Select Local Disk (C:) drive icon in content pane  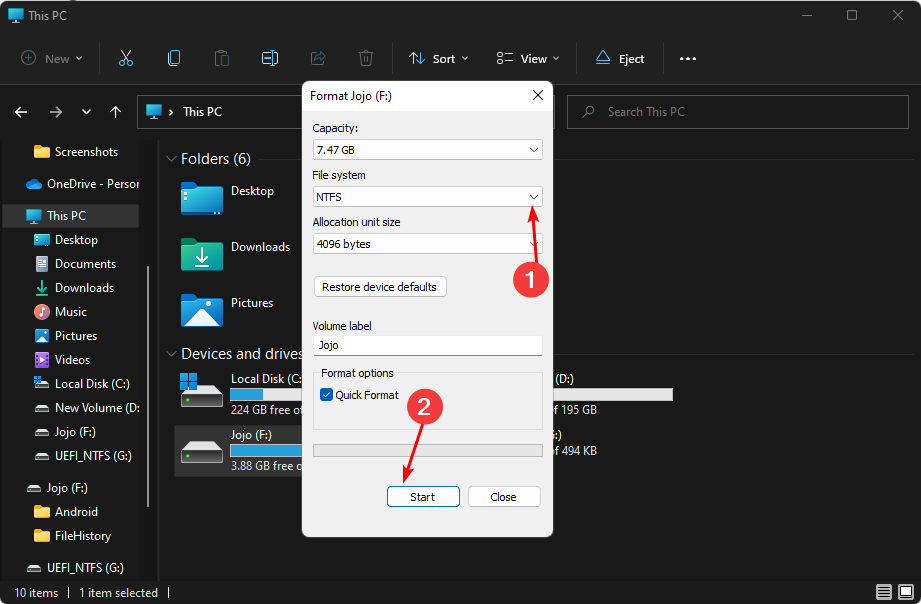coord(201,390)
